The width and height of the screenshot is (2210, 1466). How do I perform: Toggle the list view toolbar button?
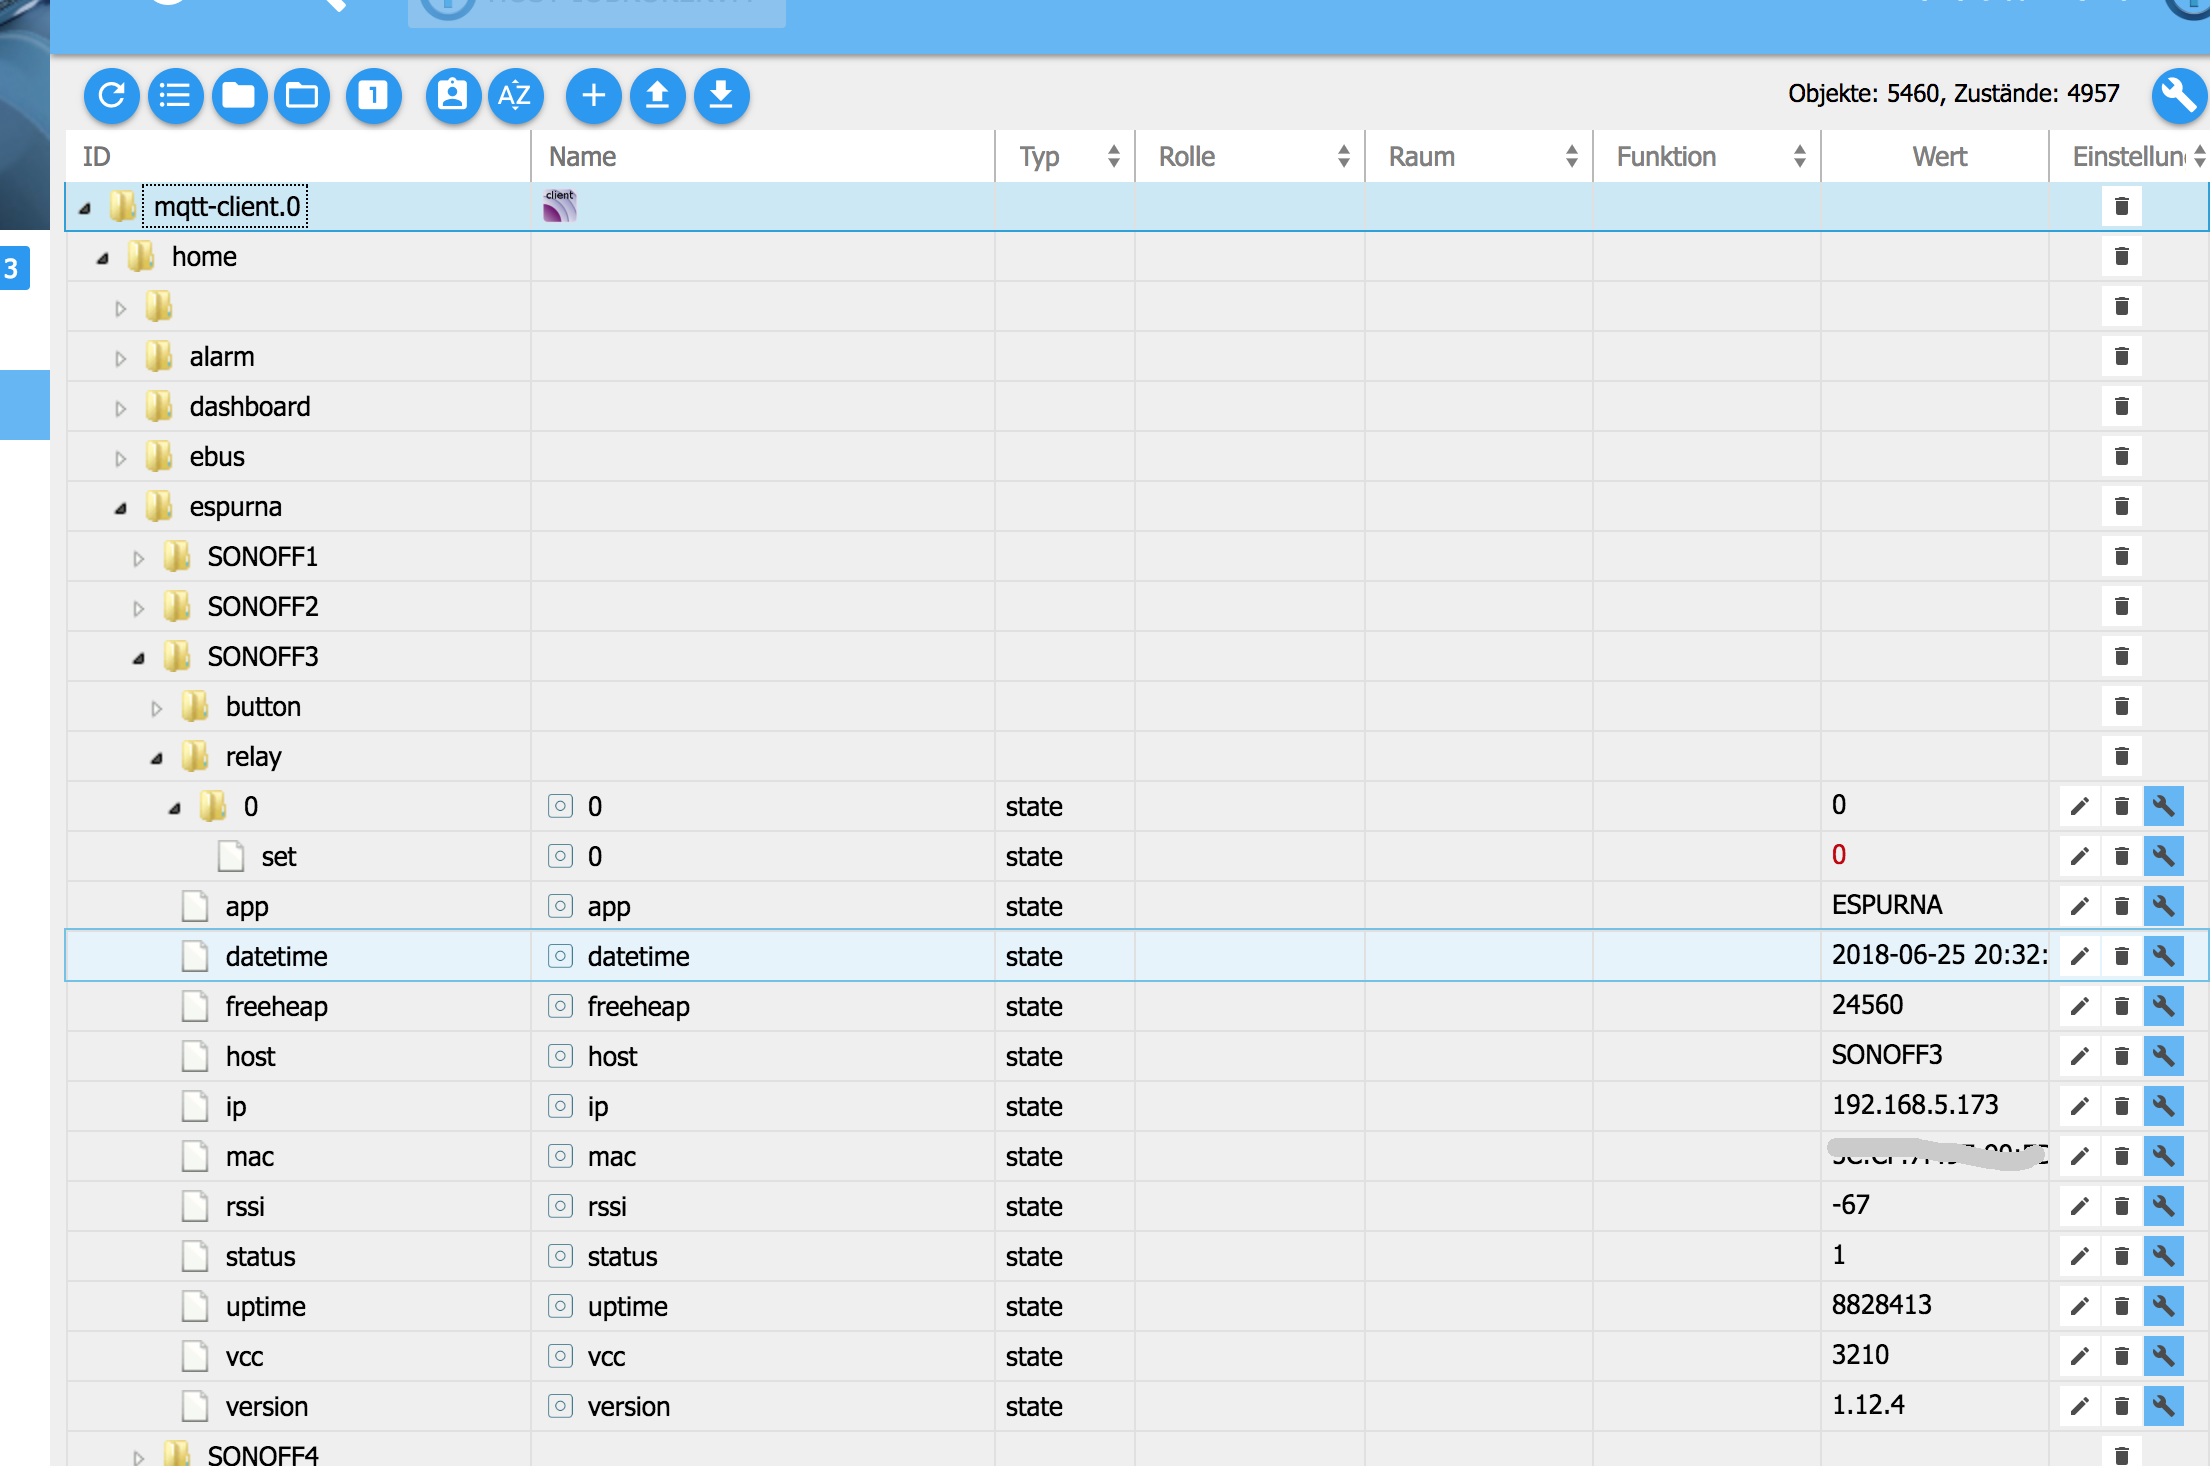pyautogui.click(x=175, y=96)
